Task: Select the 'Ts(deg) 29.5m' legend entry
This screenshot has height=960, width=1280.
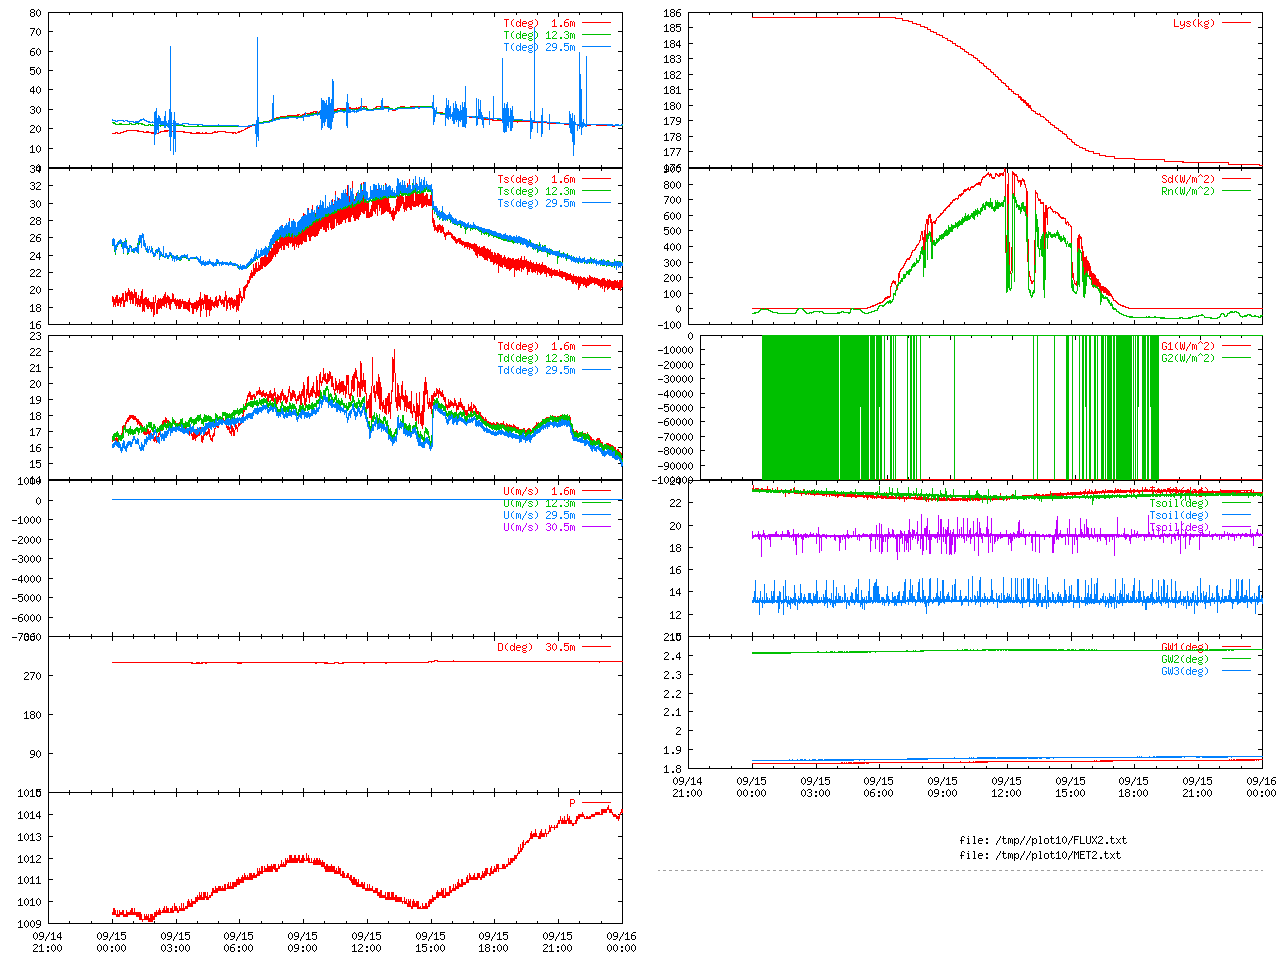Action: click(536, 203)
